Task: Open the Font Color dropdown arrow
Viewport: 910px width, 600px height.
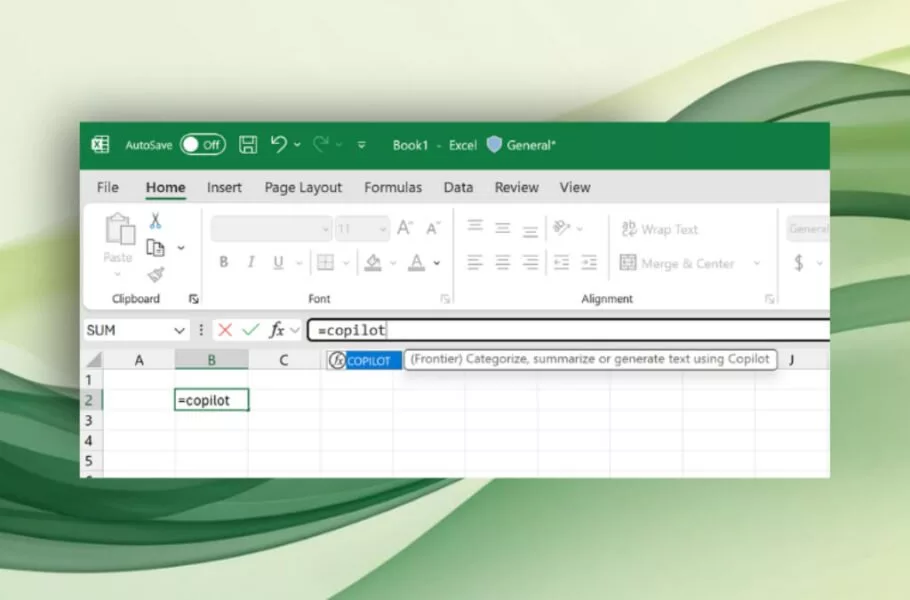Action: pyautogui.click(x=437, y=263)
